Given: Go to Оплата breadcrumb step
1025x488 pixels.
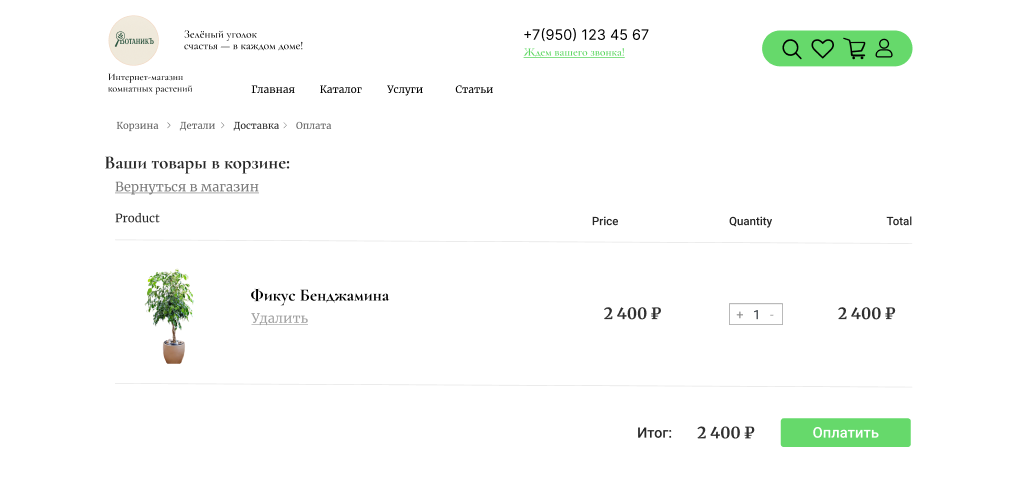Looking at the screenshot, I should point(313,125).
